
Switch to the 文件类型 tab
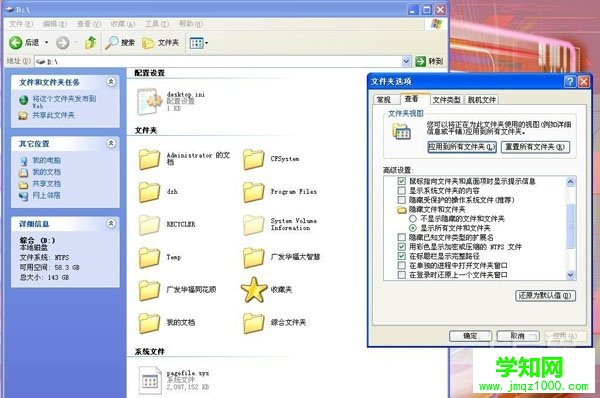[446, 100]
